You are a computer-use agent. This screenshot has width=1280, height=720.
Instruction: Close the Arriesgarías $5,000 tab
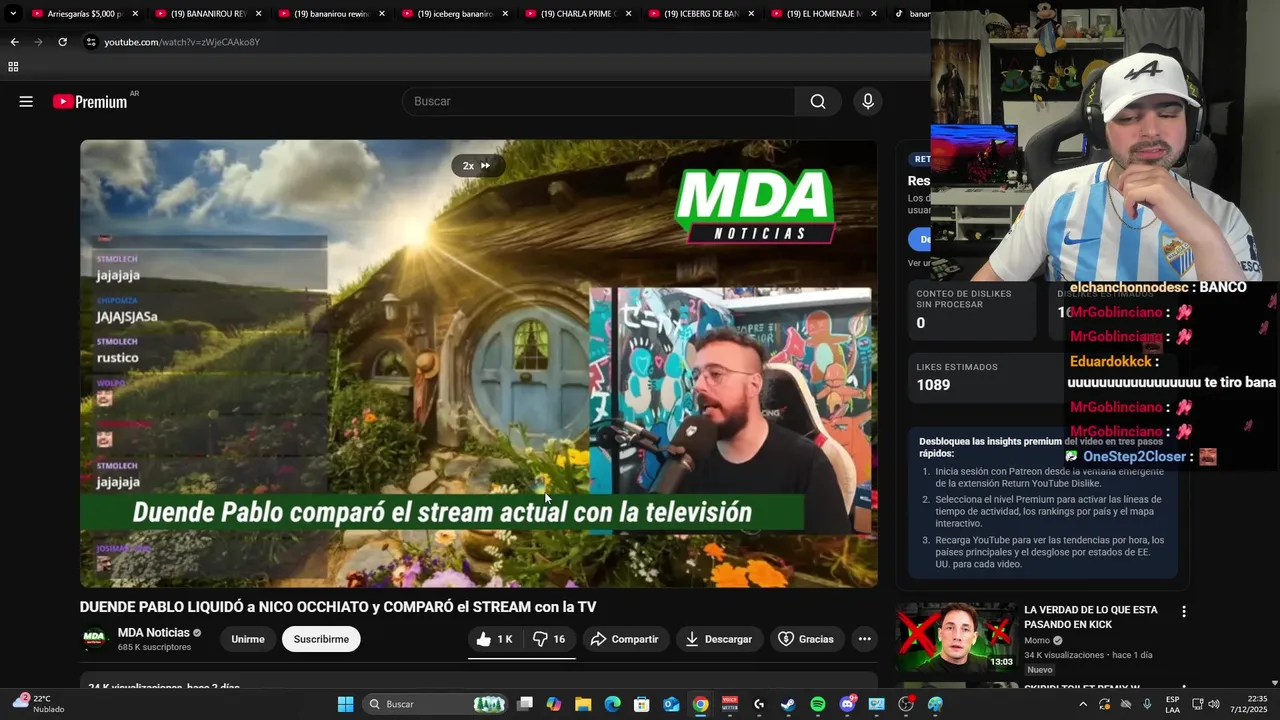pyautogui.click(x=135, y=14)
